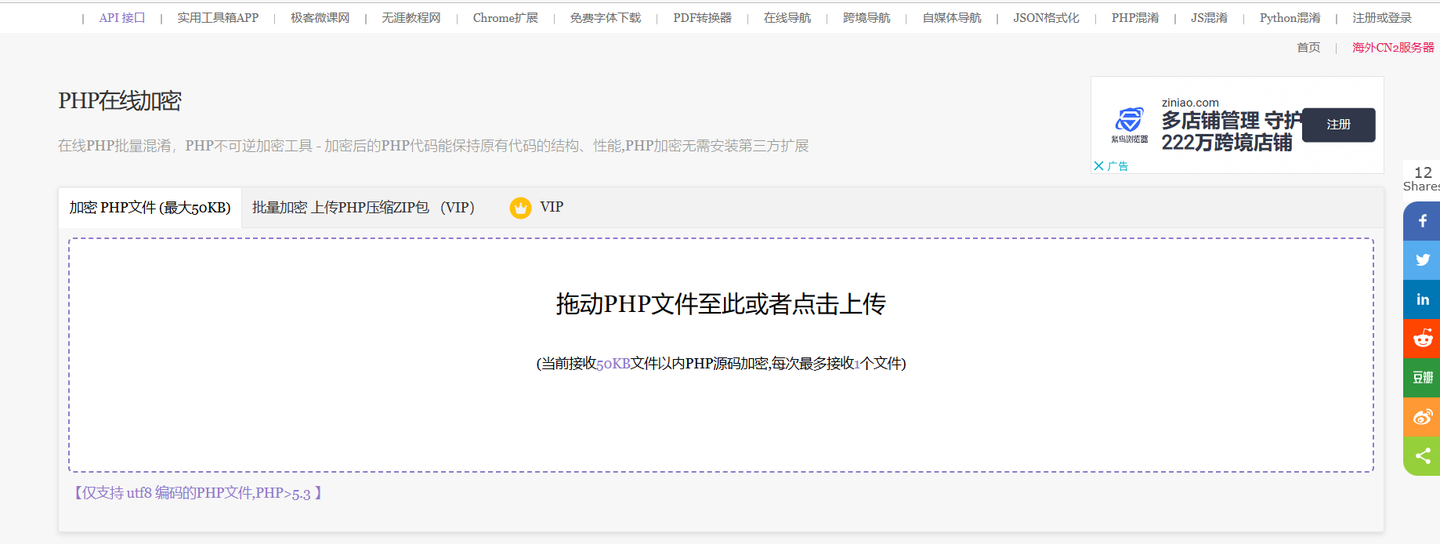Open JSON格式化 tool link
Image resolution: width=1440 pixels, height=544 pixels.
tap(1046, 18)
